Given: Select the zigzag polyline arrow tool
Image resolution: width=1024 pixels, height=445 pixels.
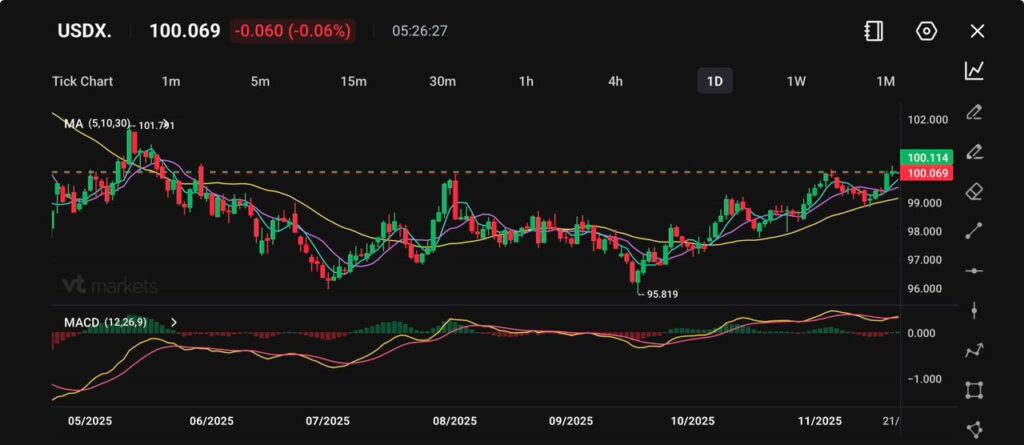Looking at the screenshot, I should (974, 350).
